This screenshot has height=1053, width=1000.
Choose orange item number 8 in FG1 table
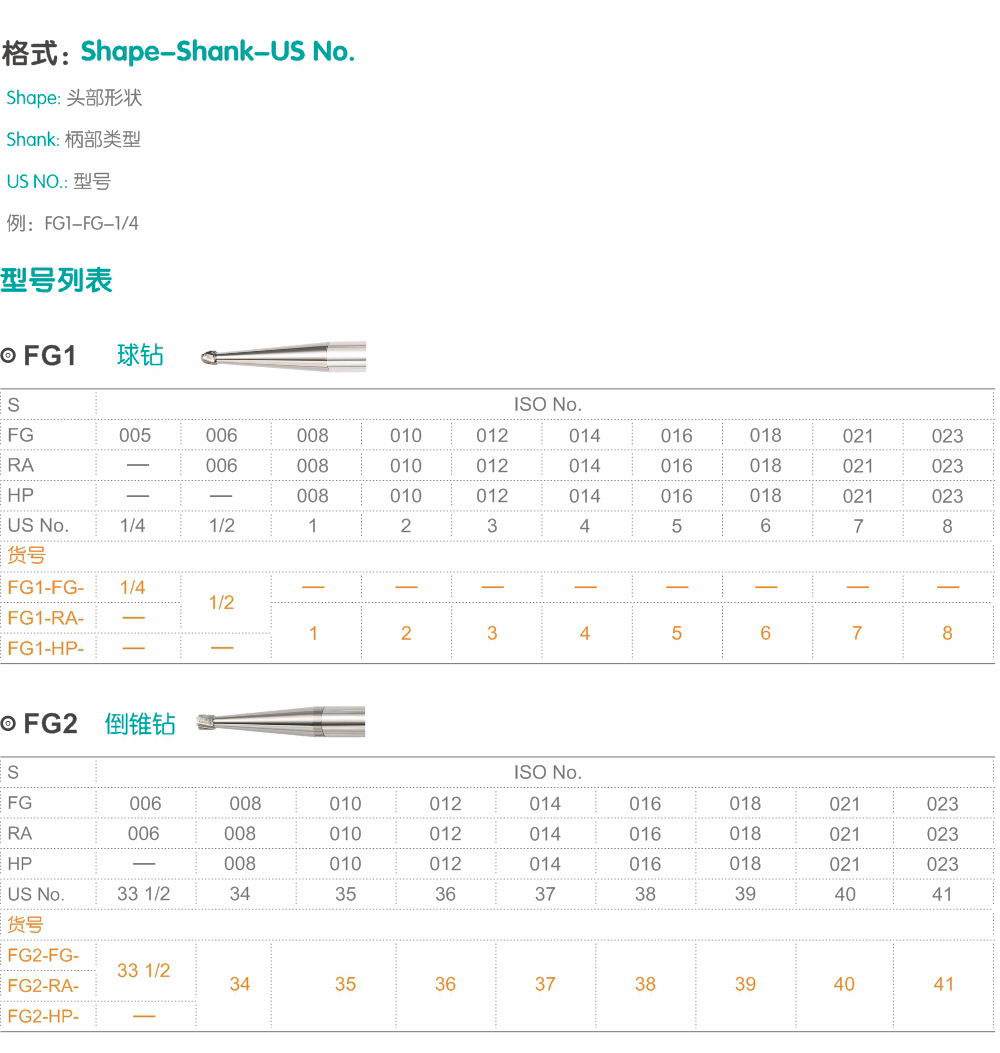pos(947,633)
